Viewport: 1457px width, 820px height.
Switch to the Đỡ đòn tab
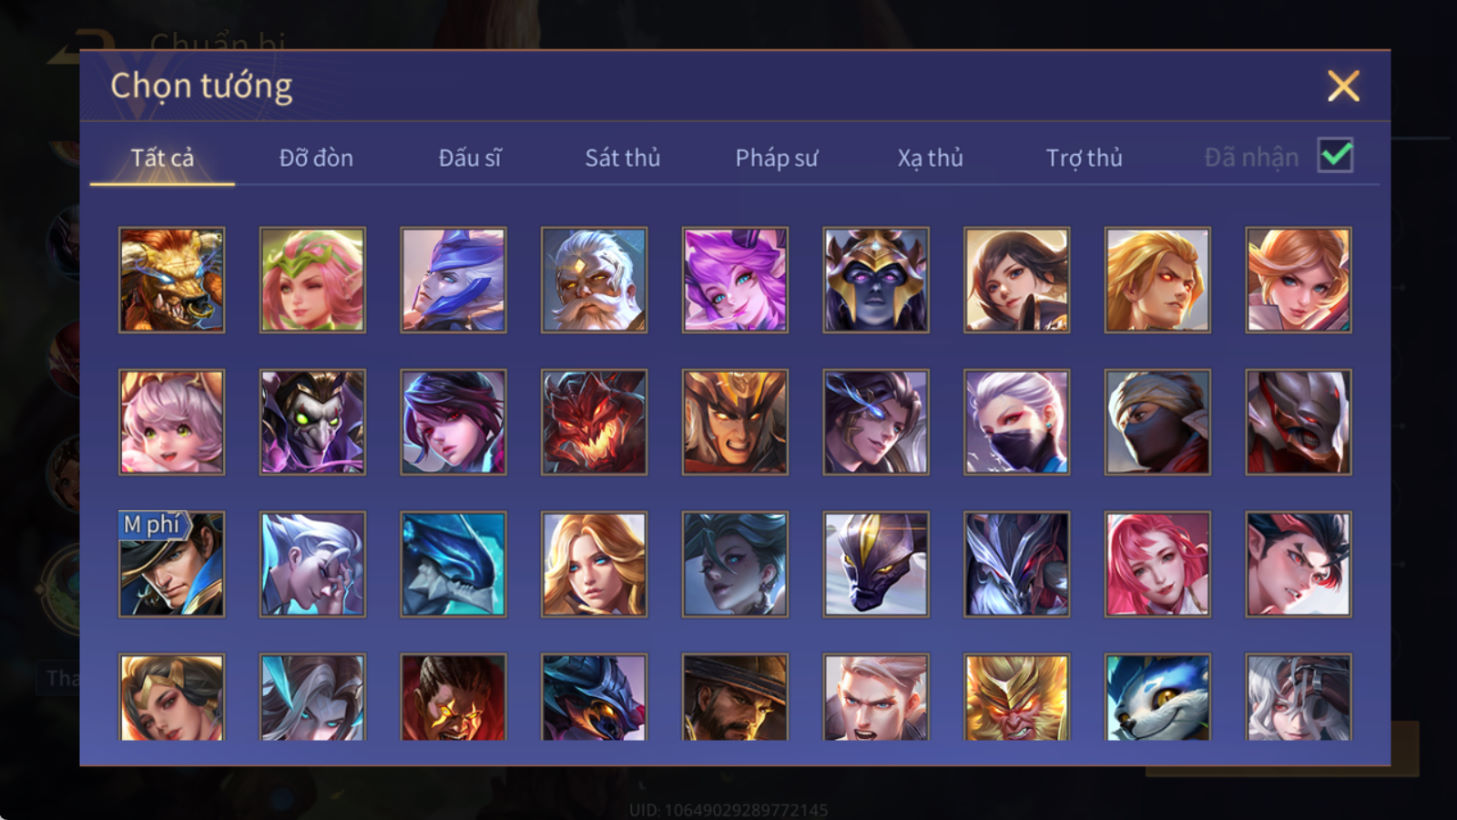(316, 158)
